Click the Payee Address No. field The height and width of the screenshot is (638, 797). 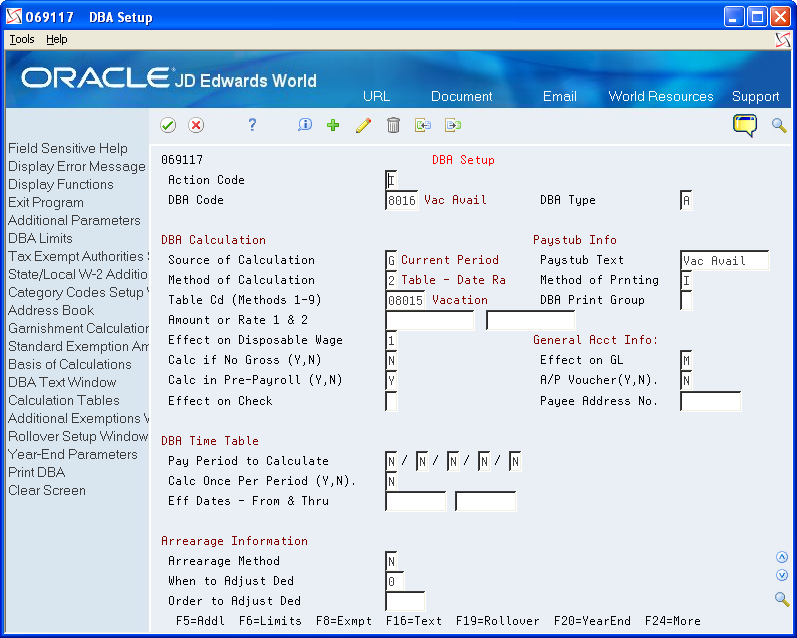pyautogui.click(x=710, y=401)
